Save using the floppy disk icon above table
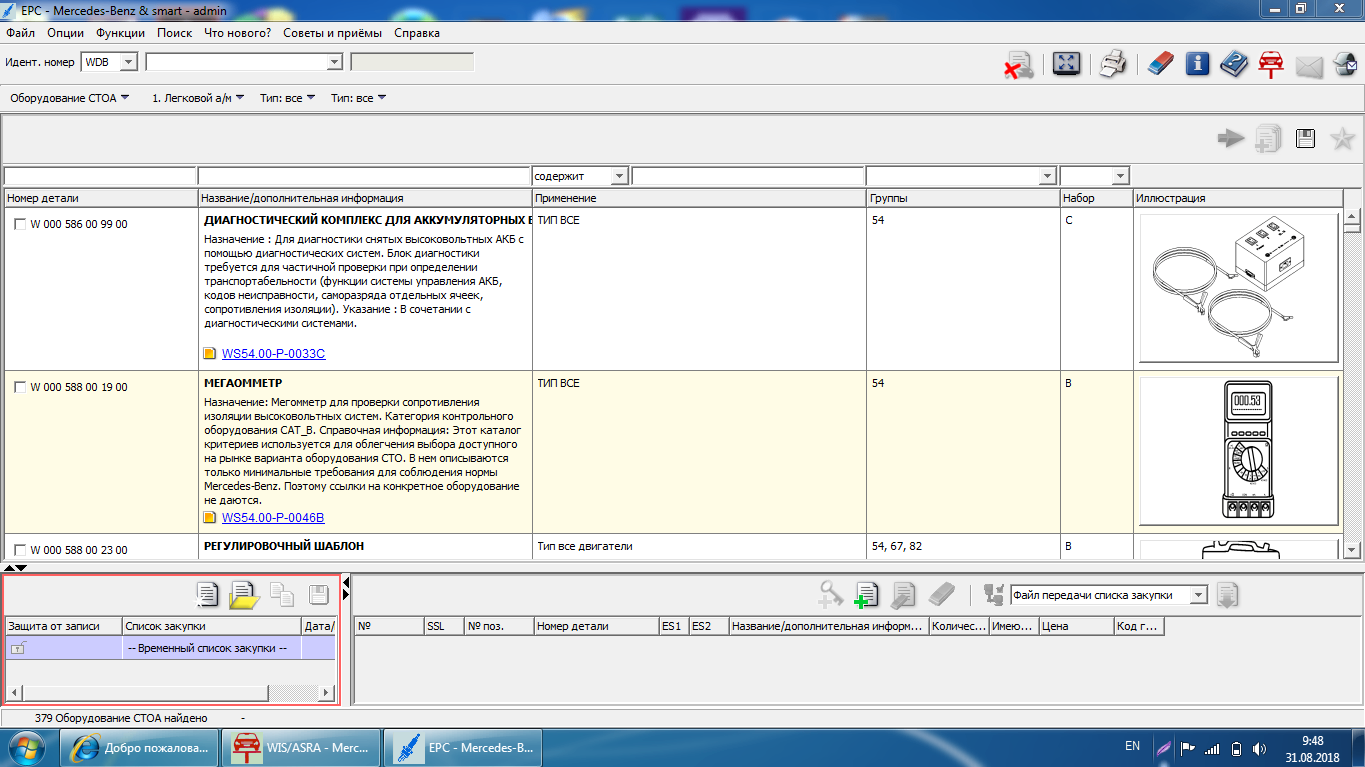Screen dimensions: 1365x767 click(1305, 139)
